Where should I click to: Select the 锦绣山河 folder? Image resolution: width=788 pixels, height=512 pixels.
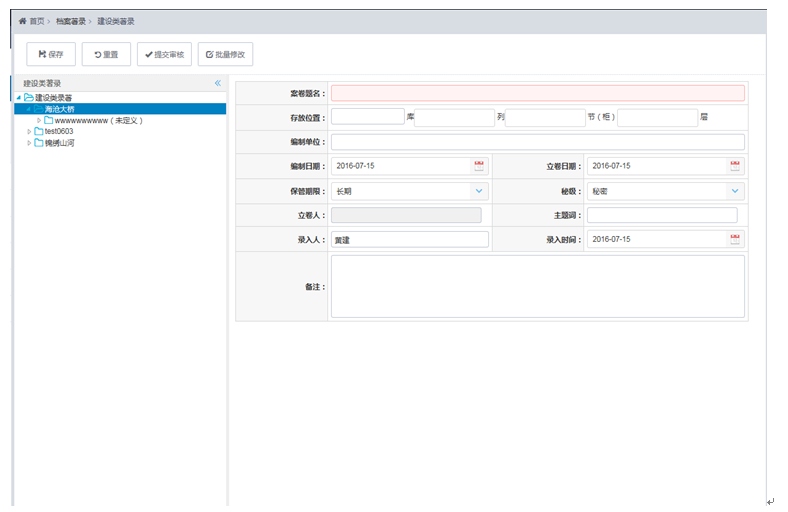click(59, 143)
